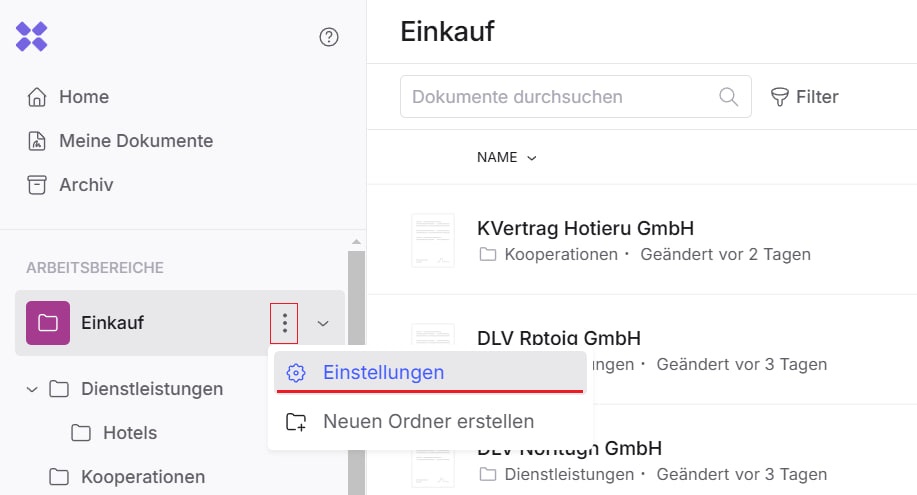Open the help question mark icon
This screenshot has width=917, height=495.
329,37
